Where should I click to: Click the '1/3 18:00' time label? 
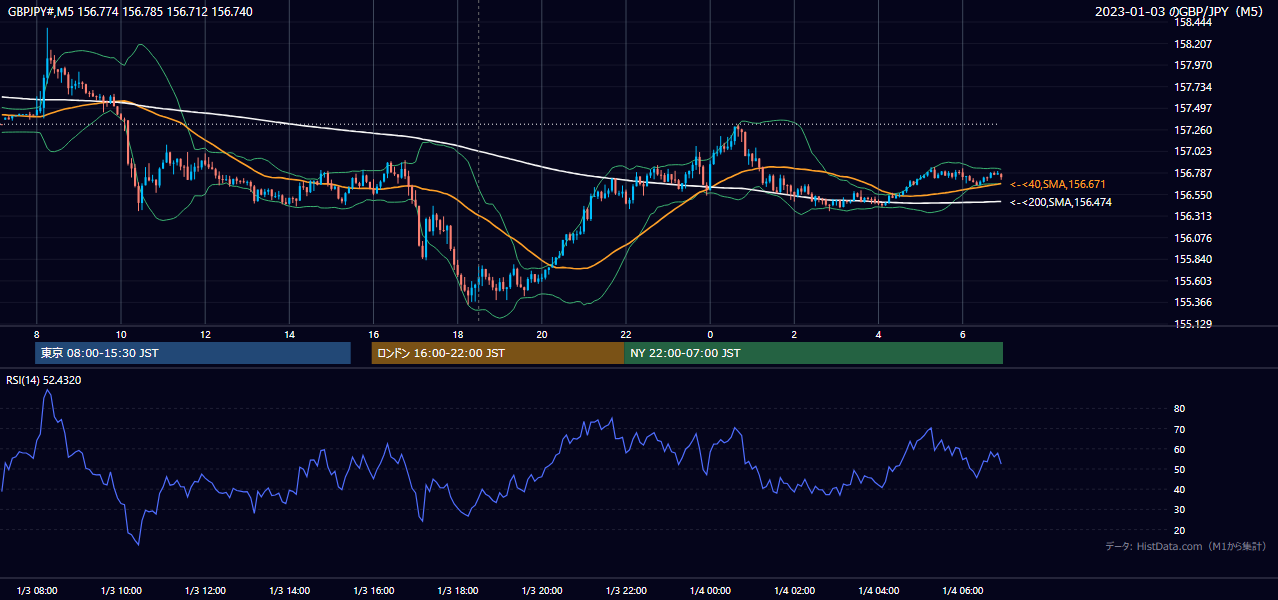pos(457,590)
